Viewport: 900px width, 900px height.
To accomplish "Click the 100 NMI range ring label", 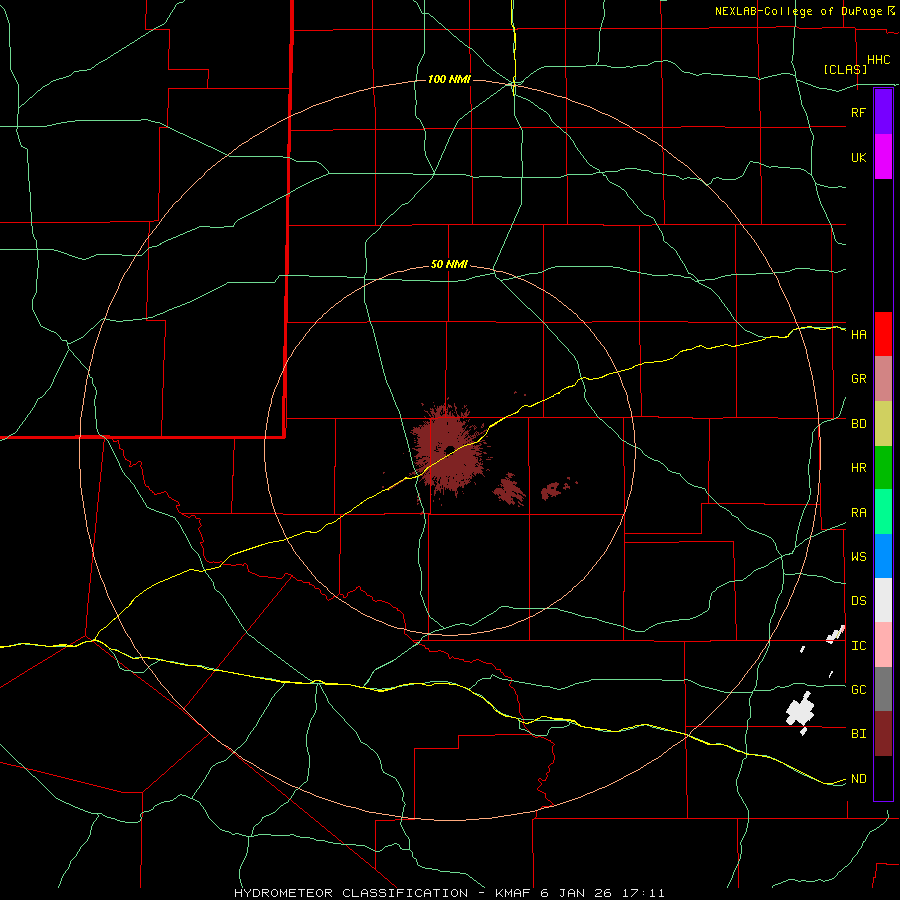I will pos(449,79).
